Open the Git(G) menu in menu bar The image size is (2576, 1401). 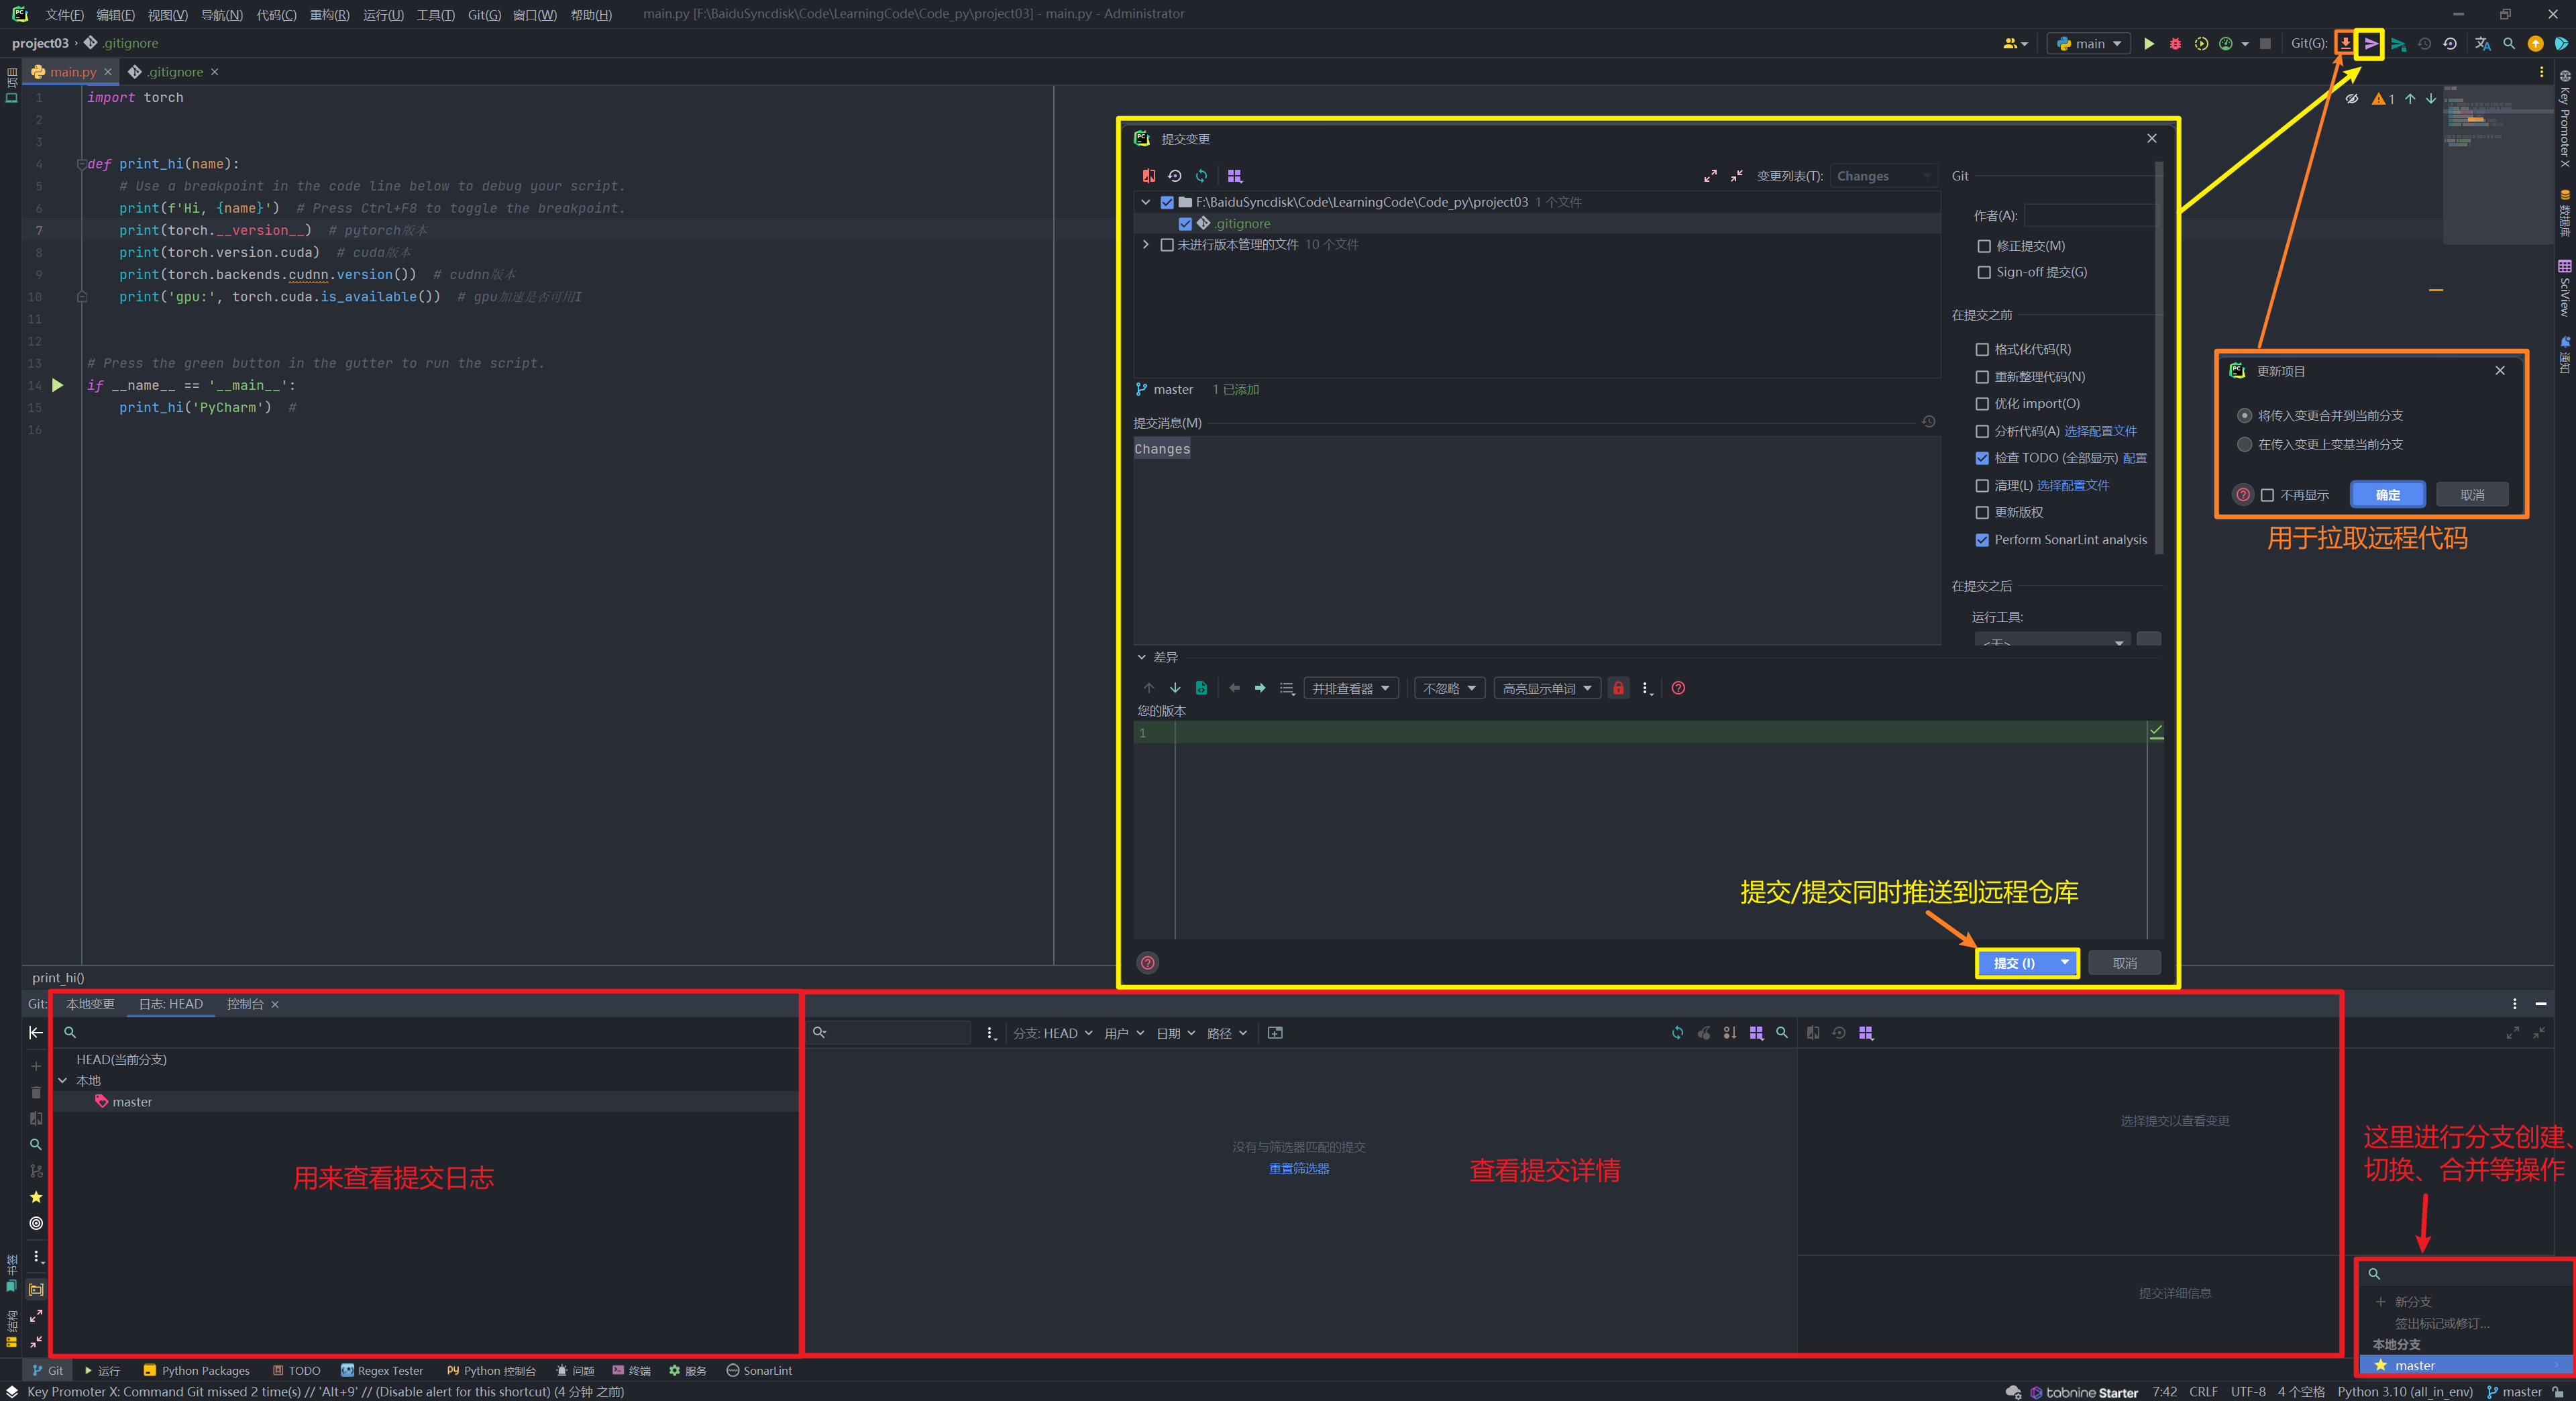(484, 15)
